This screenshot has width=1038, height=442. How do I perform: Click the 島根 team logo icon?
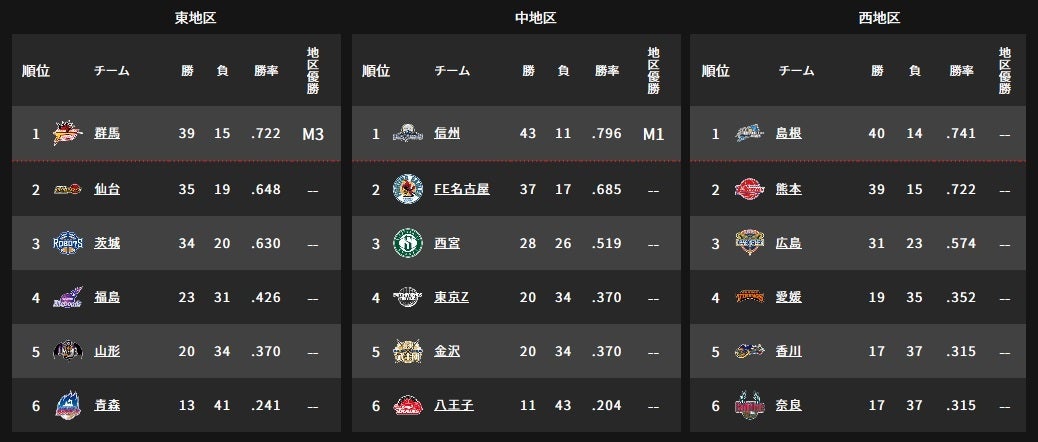pos(749,134)
